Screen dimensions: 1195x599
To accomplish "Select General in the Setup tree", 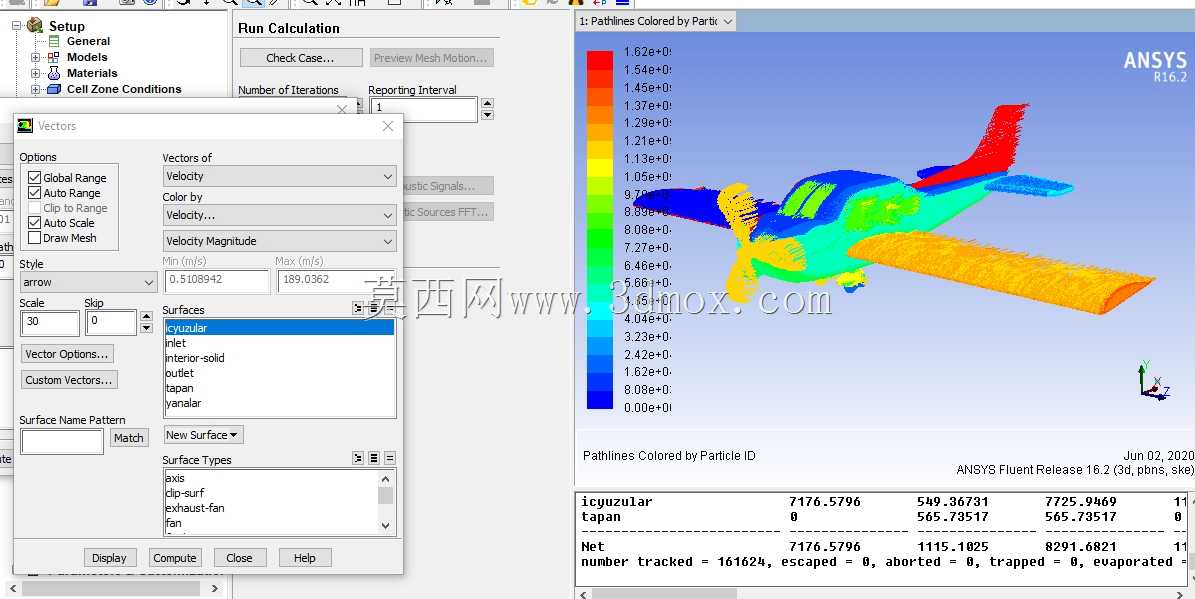I will pyautogui.click(x=88, y=41).
